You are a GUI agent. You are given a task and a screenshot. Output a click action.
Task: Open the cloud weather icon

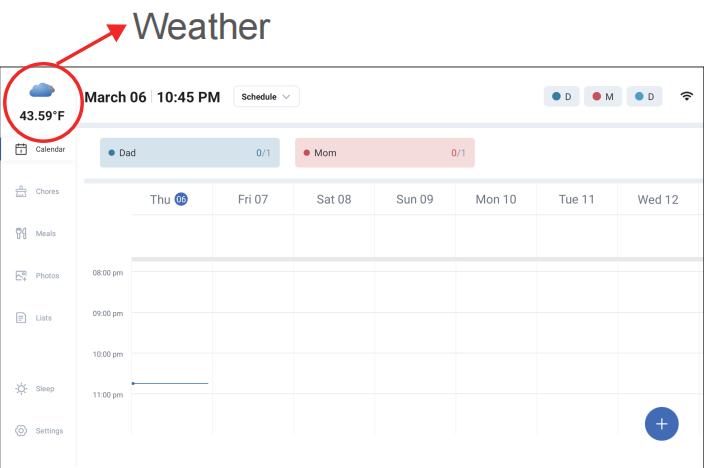click(42, 90)
